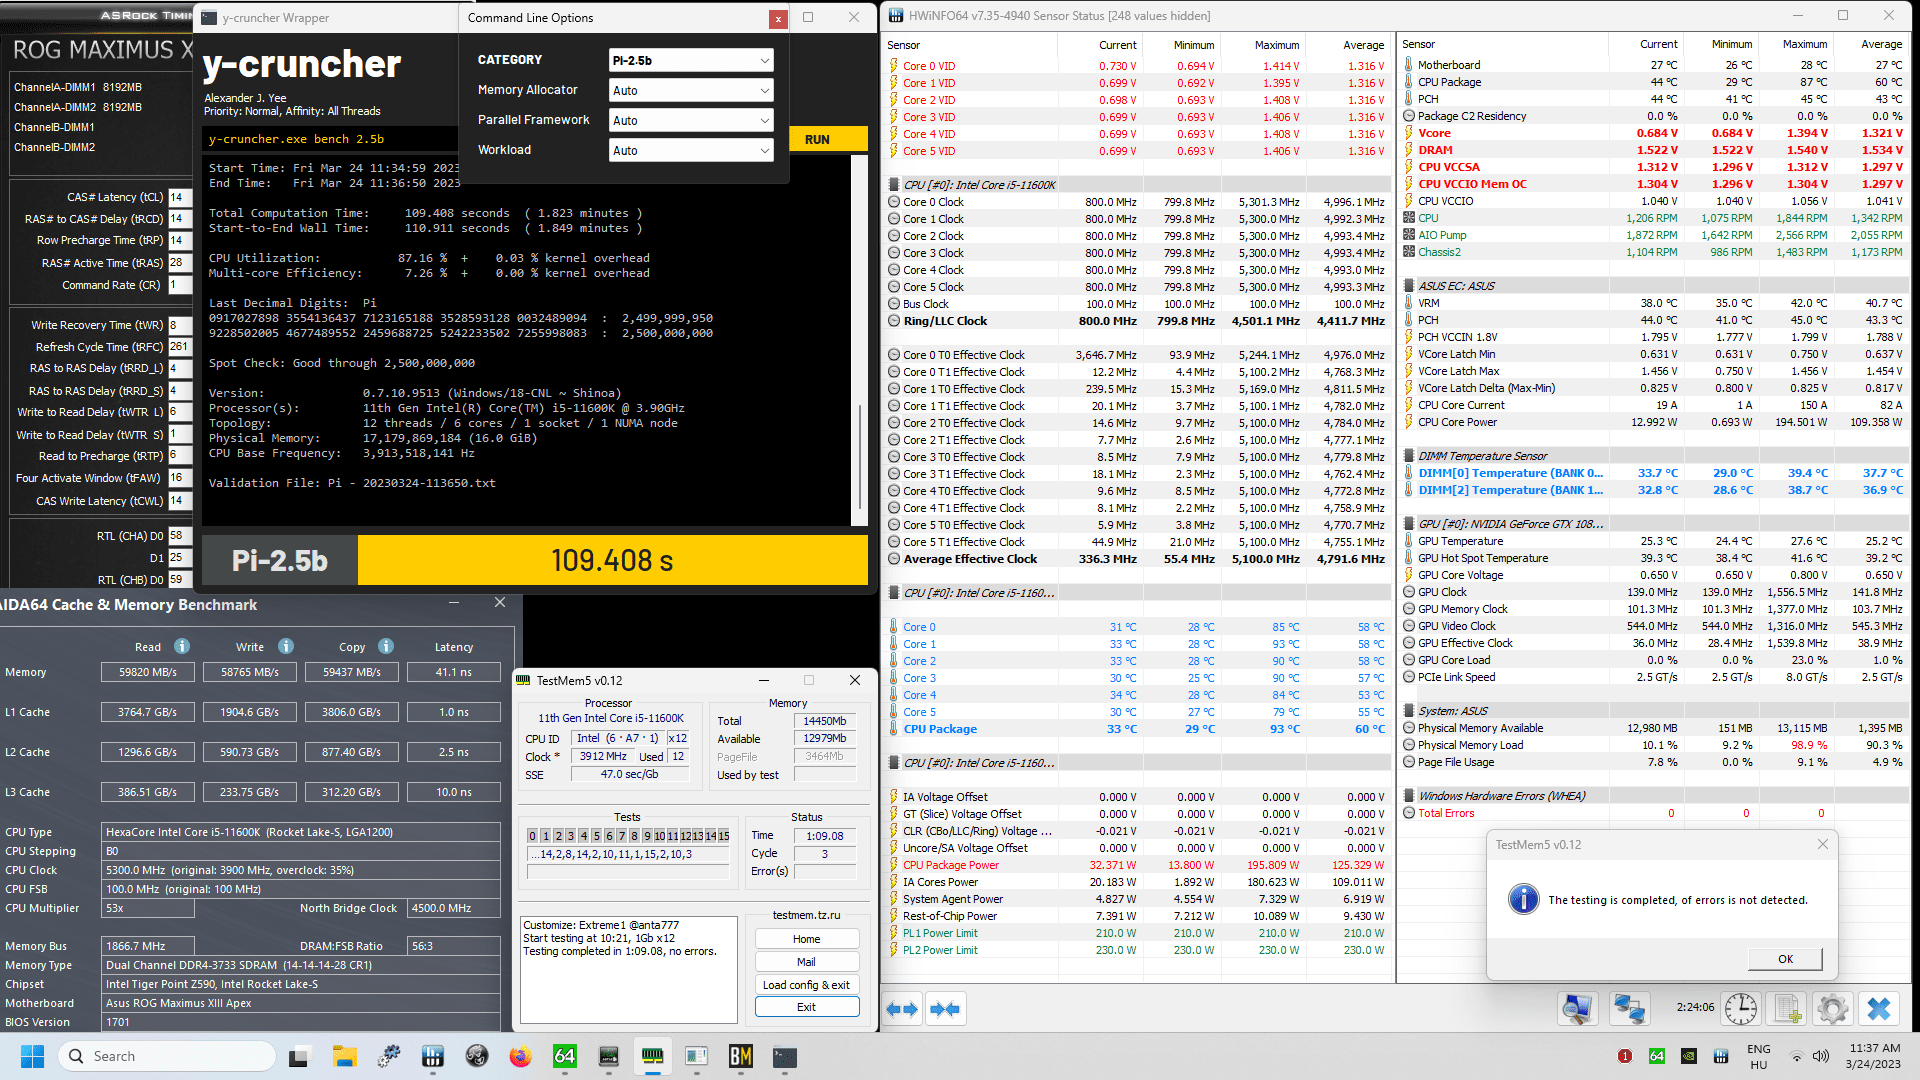Close the Command Line Options panel

[x=778, y=19]
